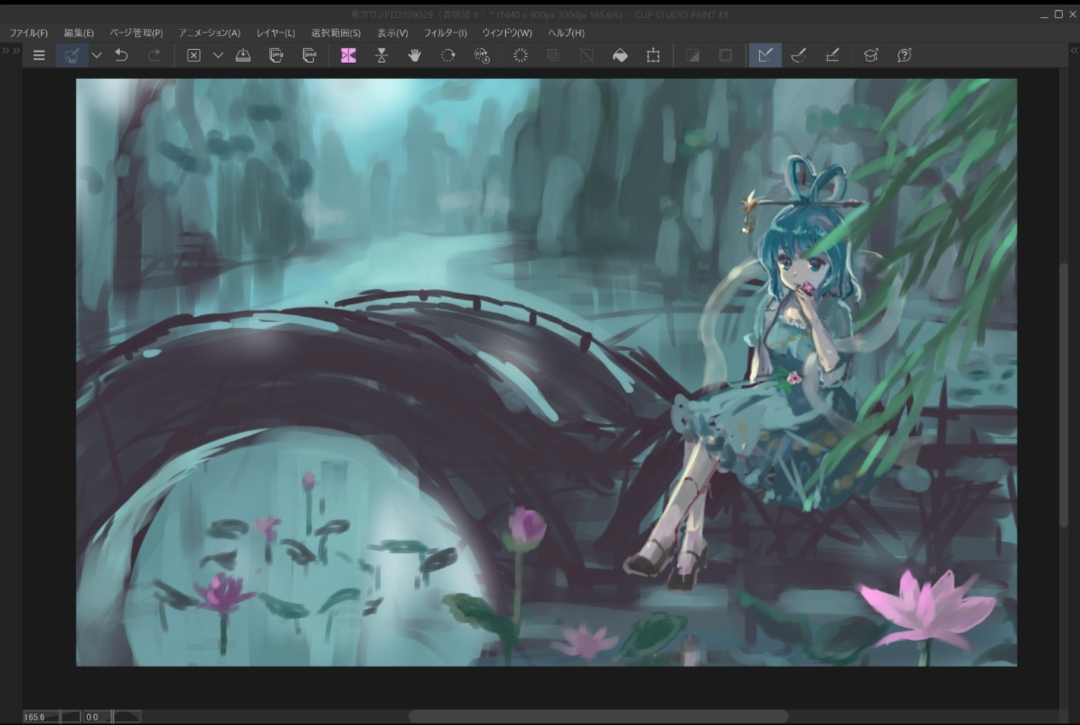The height and width of the screenshot is (725, 1080).
Task: Click the Undo arrow in the toolbar
Action: (x=121, y=56)
